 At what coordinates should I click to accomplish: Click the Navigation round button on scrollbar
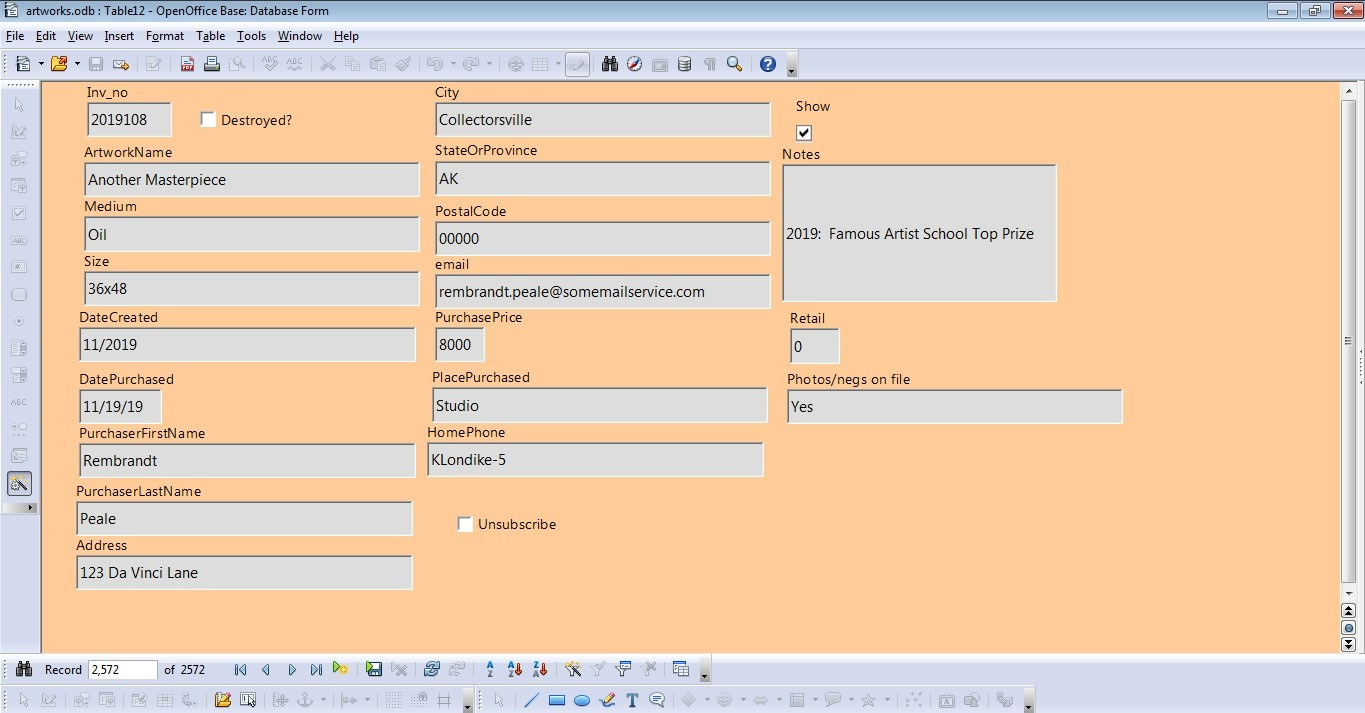point(1348,628)
